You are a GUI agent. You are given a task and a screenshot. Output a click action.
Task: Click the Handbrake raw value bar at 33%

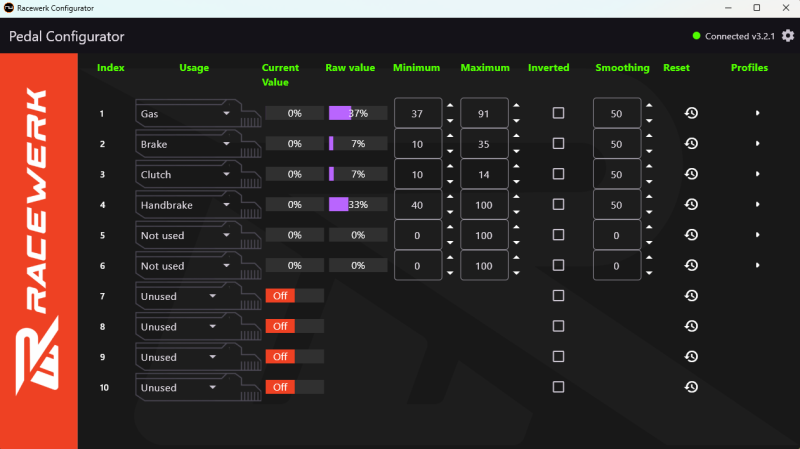(358, 205)
